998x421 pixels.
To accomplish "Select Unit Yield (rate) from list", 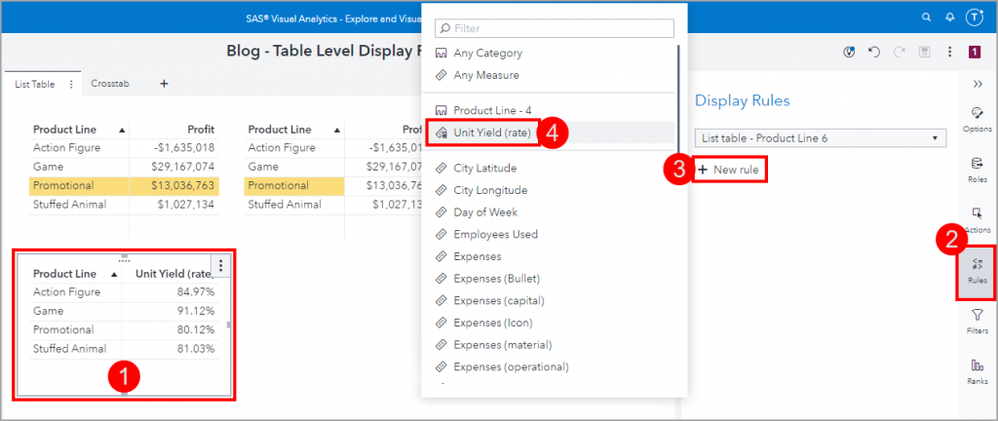I will click(x=490, y=132).
